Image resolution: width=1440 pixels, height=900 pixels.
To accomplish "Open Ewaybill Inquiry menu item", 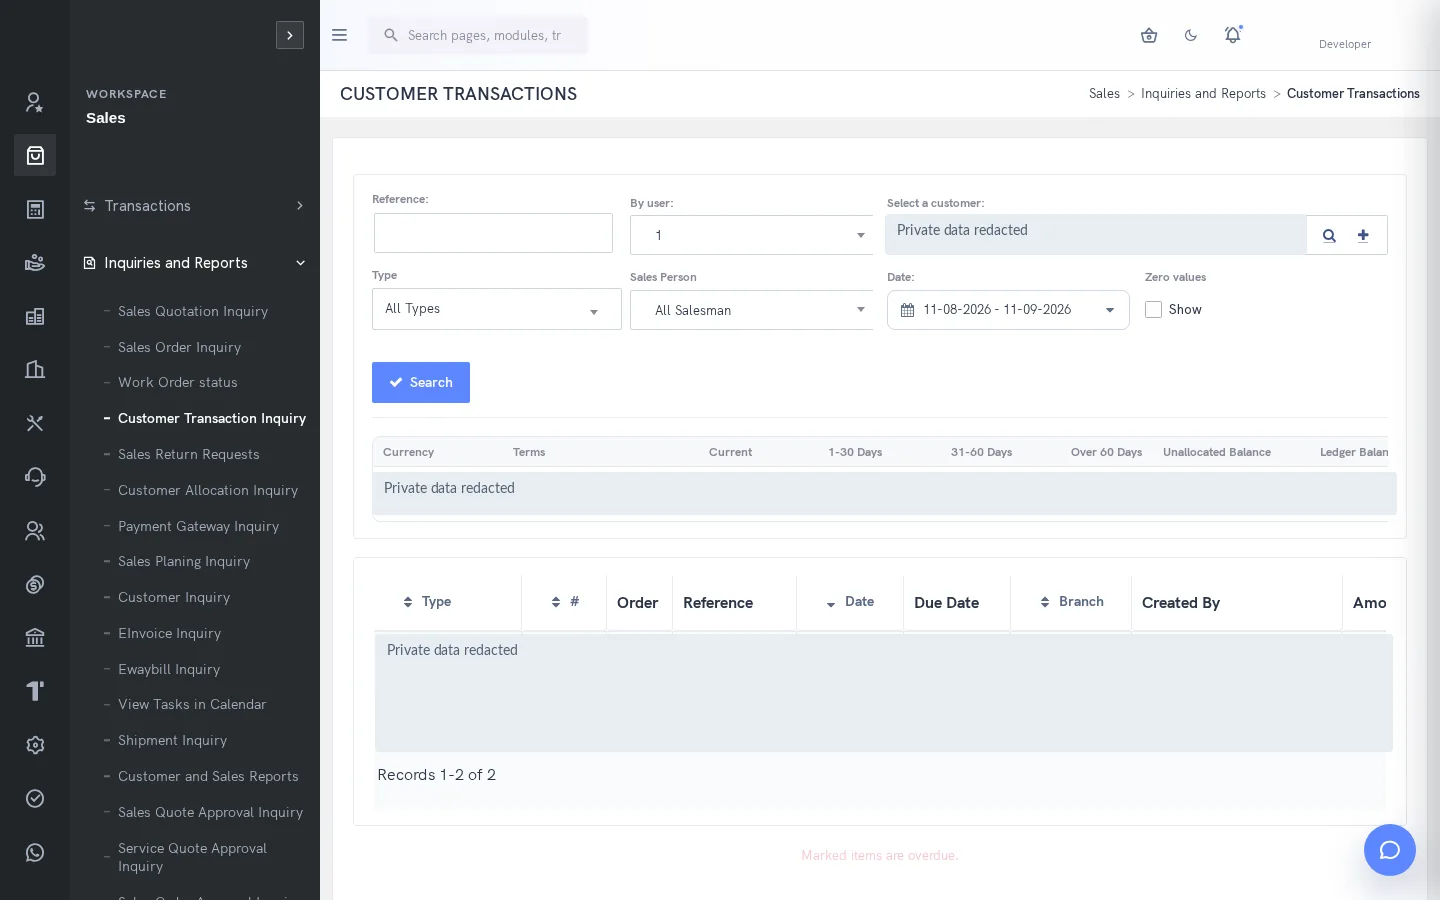I will 169,669.
